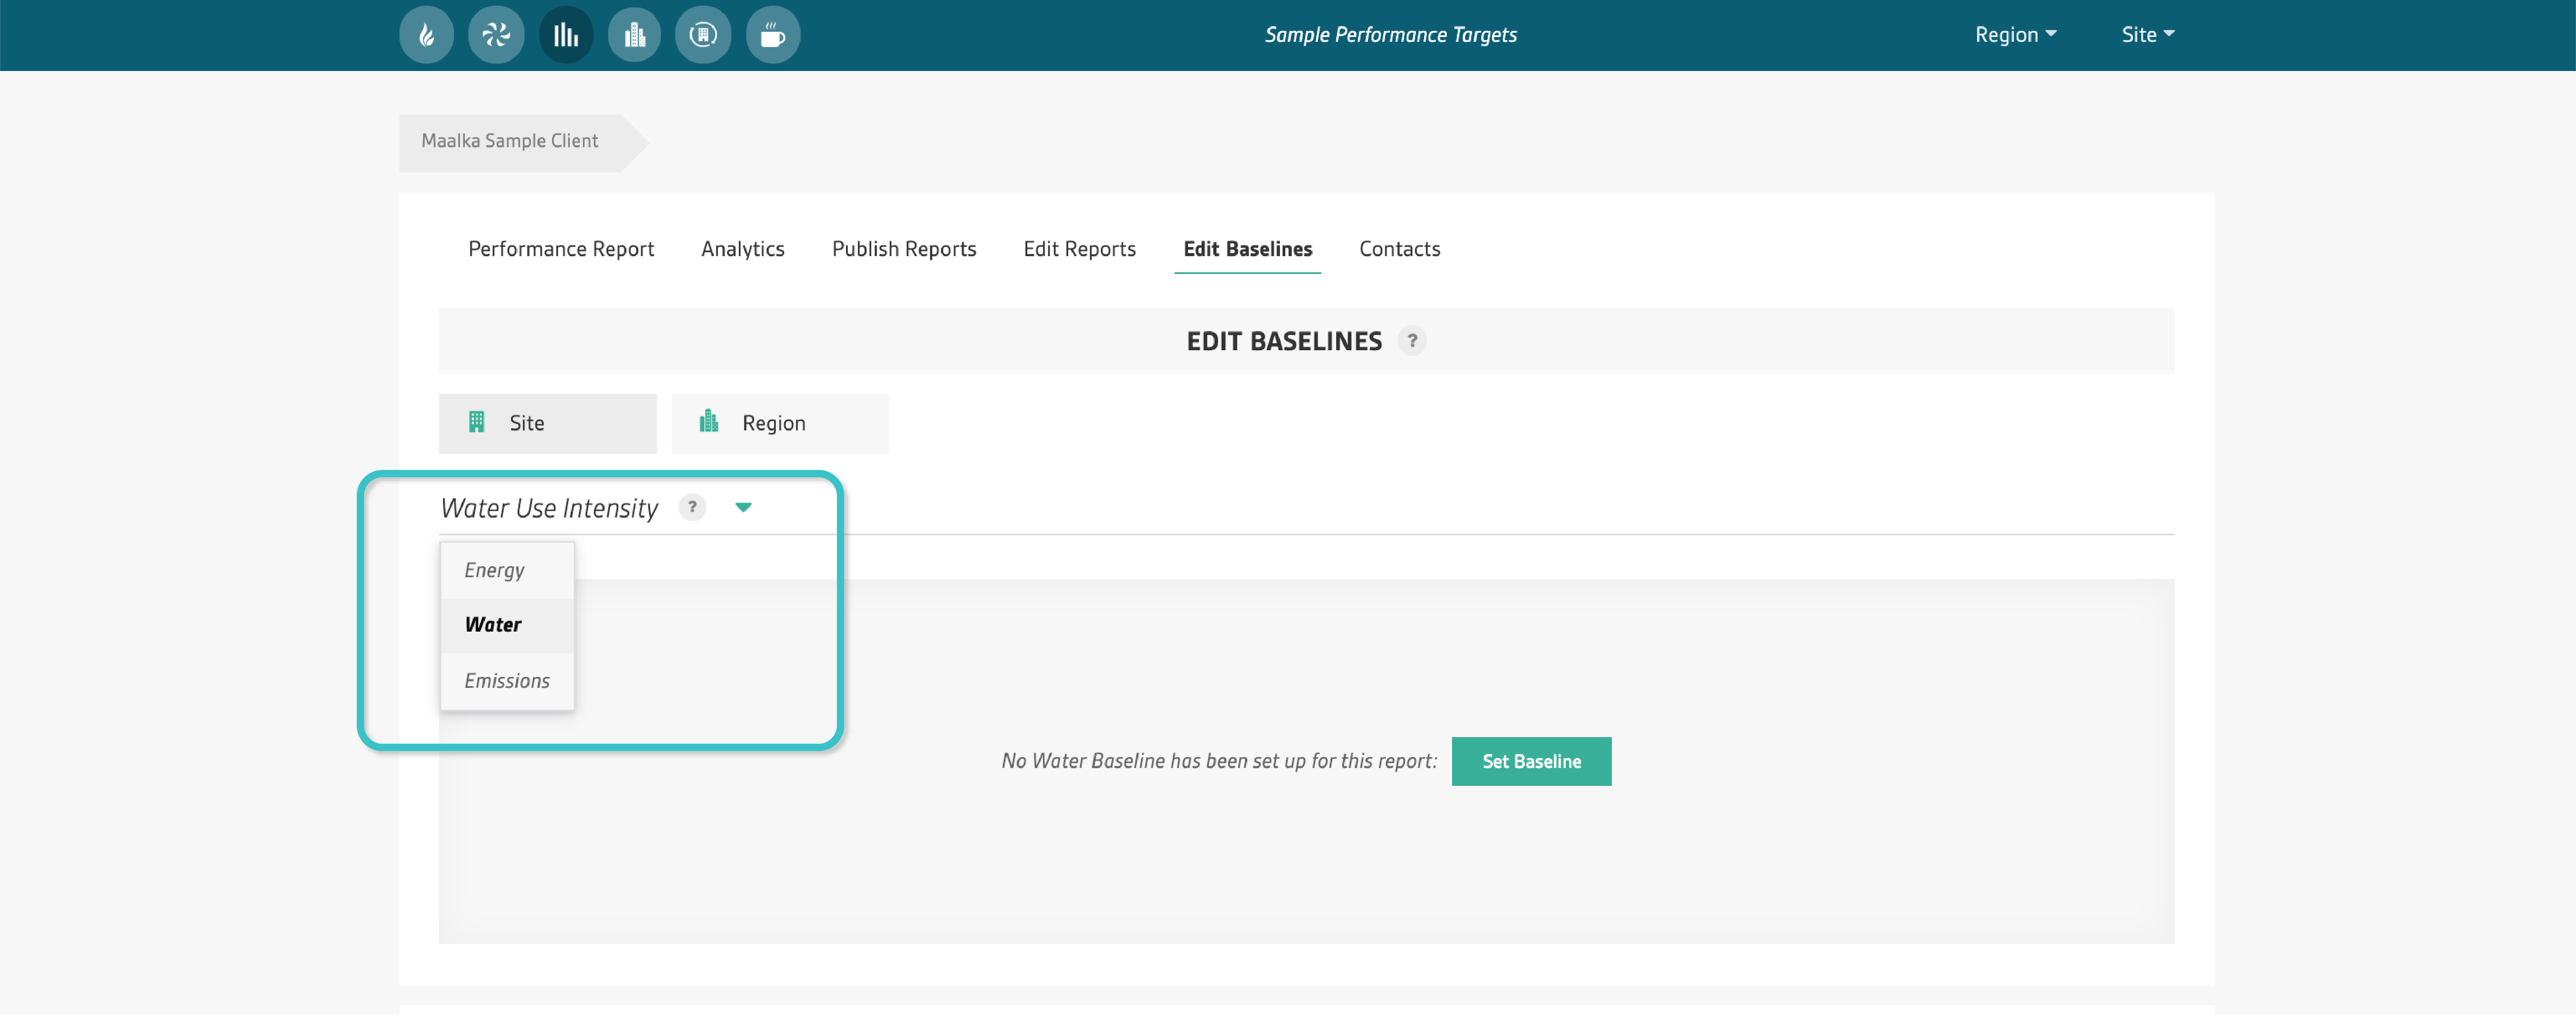Collapse the Water Use Intensity dropdown arrow
This screenshot has width=2576, height=1015.
coord(743,507)
